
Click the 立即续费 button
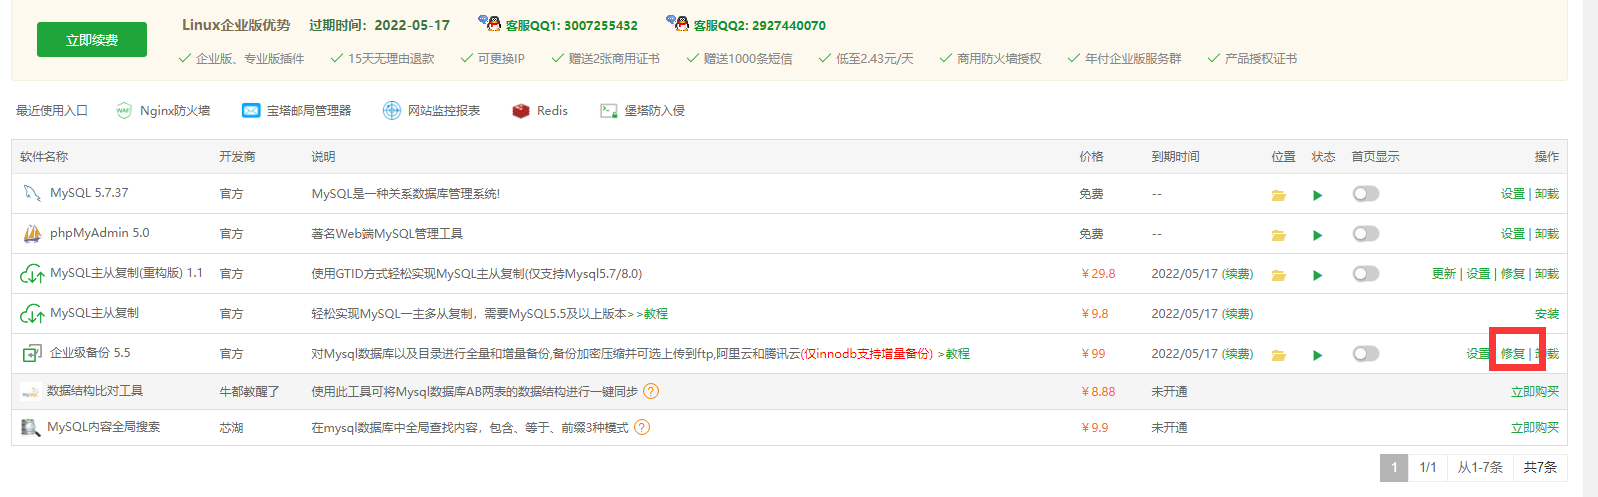[x=92, y=40]
